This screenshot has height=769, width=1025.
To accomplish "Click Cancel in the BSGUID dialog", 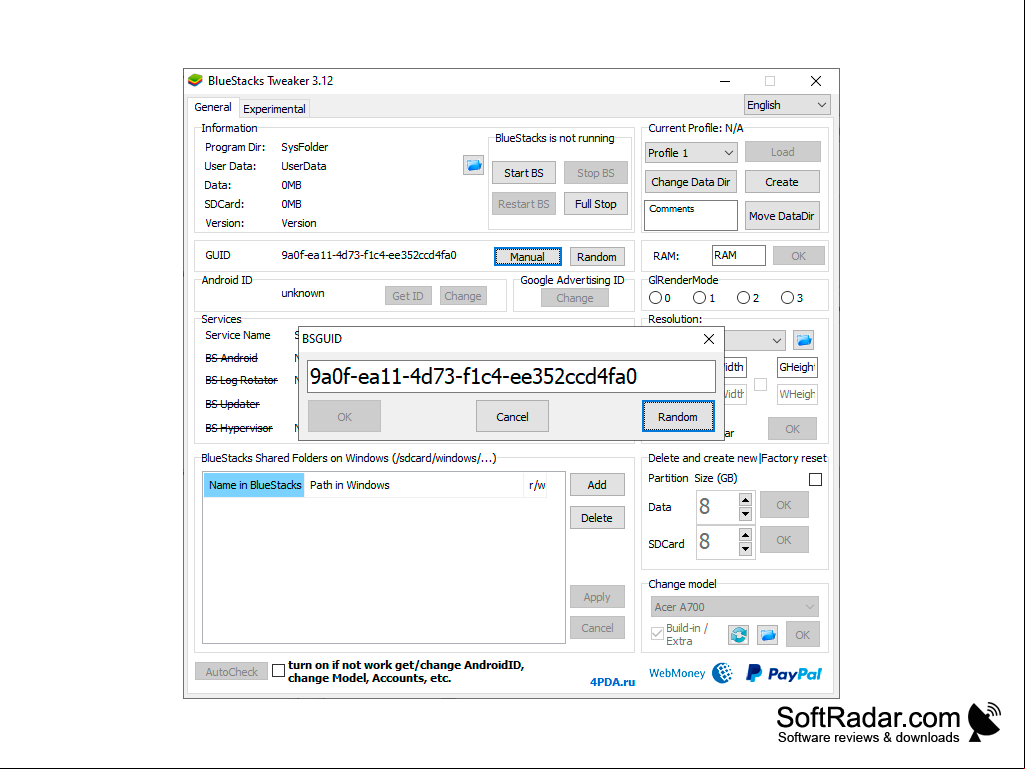I will pyautogui.click(x=512, y=417).
